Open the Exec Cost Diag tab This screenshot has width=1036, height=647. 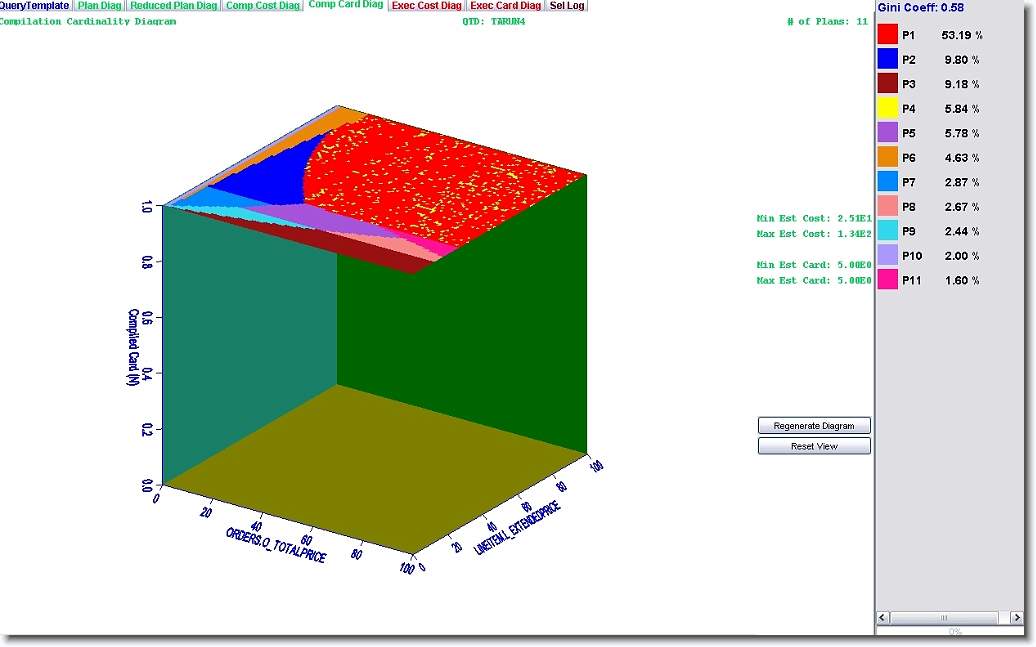click(427, 6)
